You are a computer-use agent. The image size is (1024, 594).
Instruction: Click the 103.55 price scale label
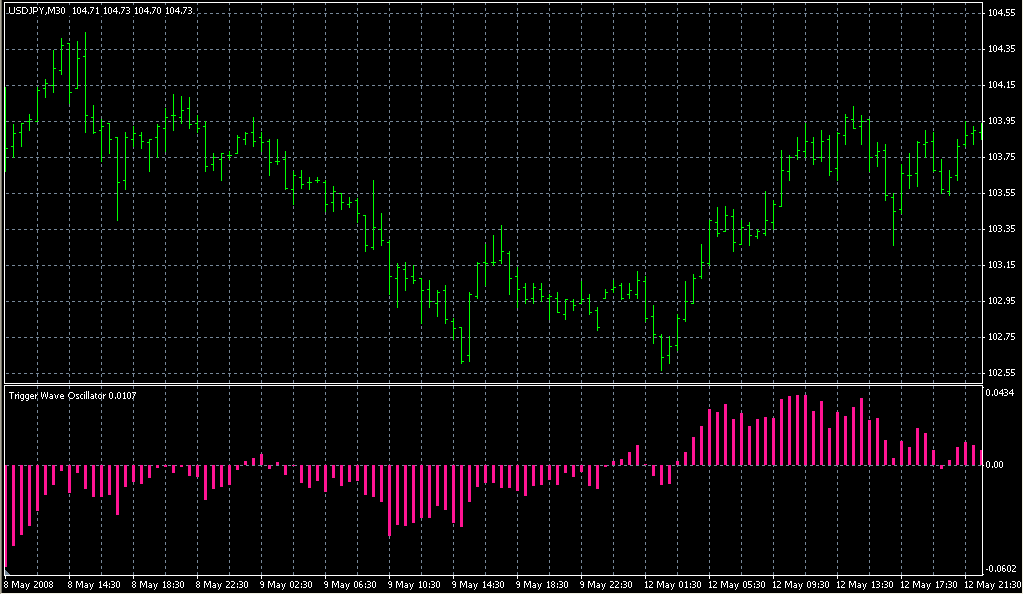[x=1001, y=193]
